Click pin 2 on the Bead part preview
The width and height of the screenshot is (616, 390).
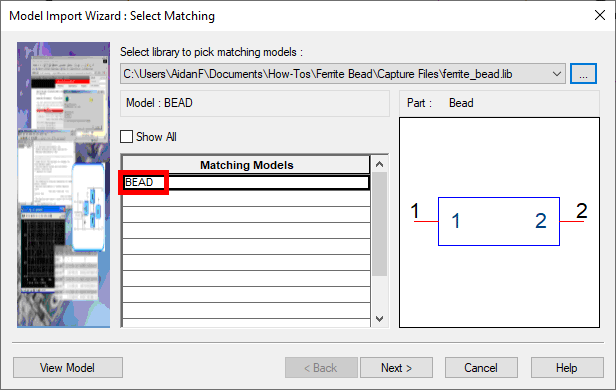[x=572, y=222]
